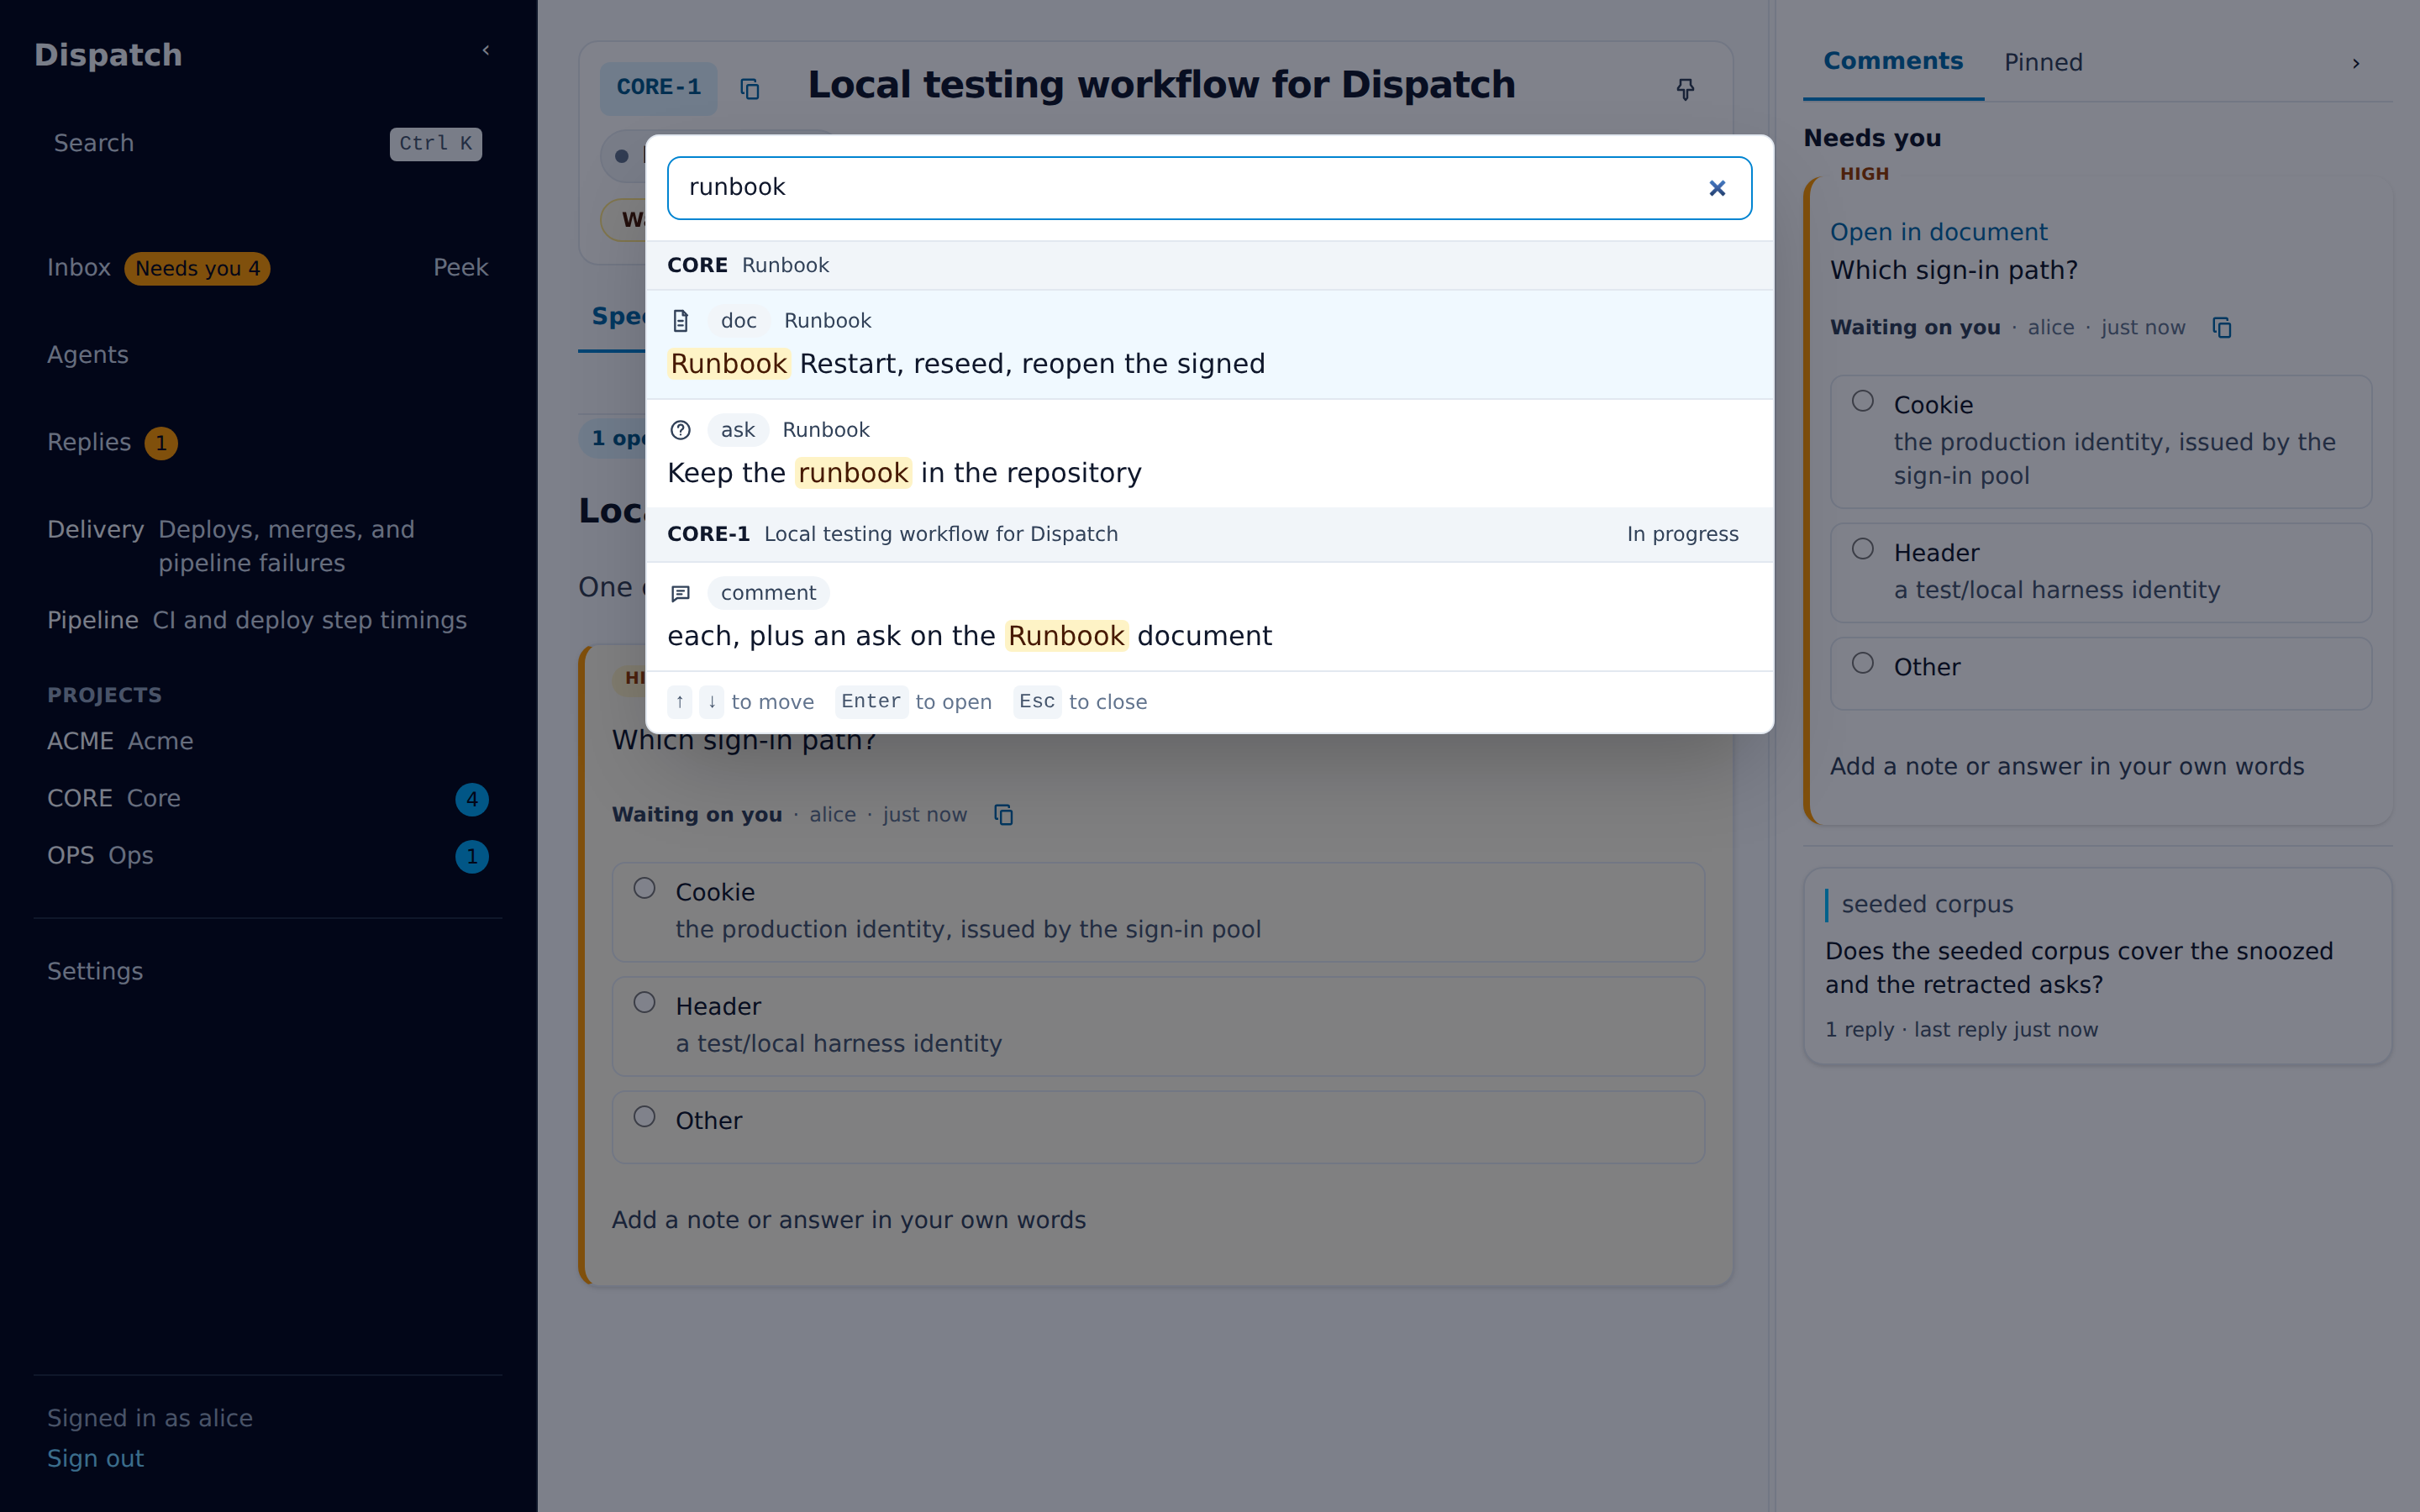Screen dimensions: 2420x1512
Task: Click note field in Comments panel
Action: click(x=2099, y=766)
